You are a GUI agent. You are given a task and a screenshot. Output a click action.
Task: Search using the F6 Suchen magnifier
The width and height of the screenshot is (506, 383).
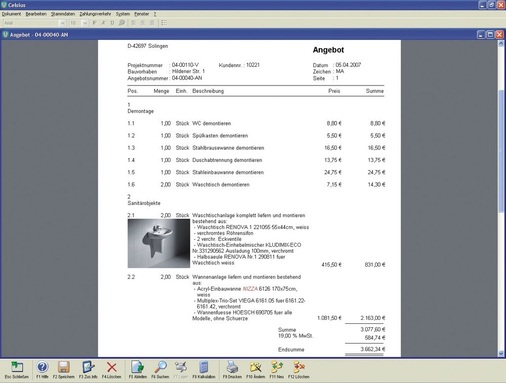tap(160, 367)
